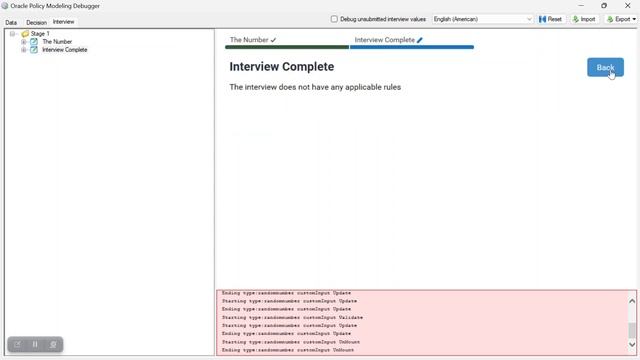
Task: Open the Export menu
Action: pyautogui.click(x=621, y=19)
